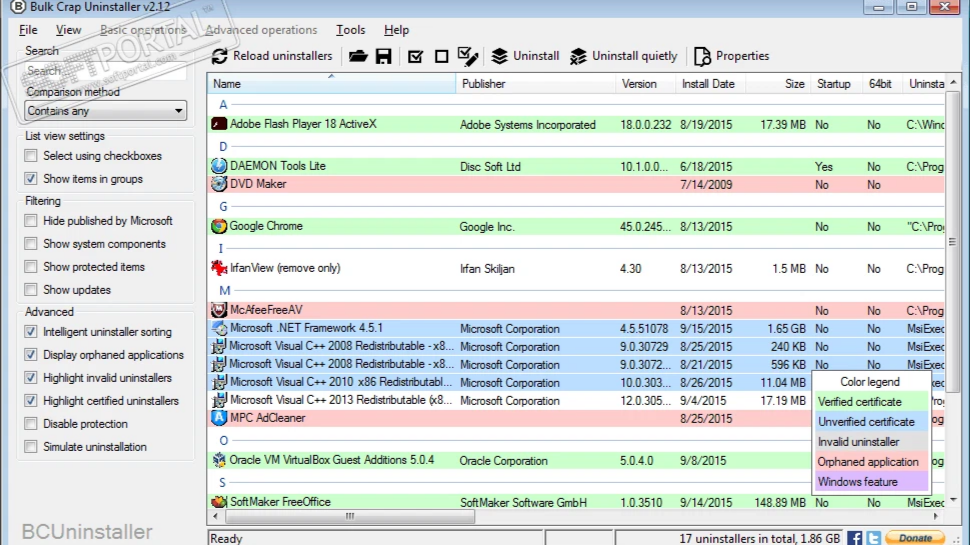Viewport: 970px width, 545px height.
Task: Sort by Publisher column header
Action: point(536,84)
